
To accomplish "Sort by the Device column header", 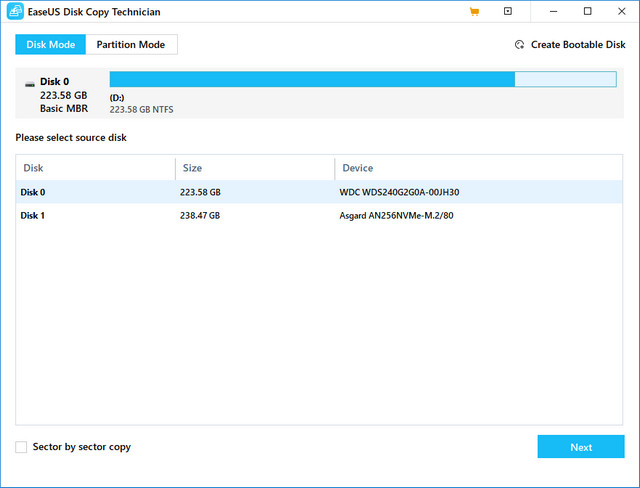I will point(477,168).
